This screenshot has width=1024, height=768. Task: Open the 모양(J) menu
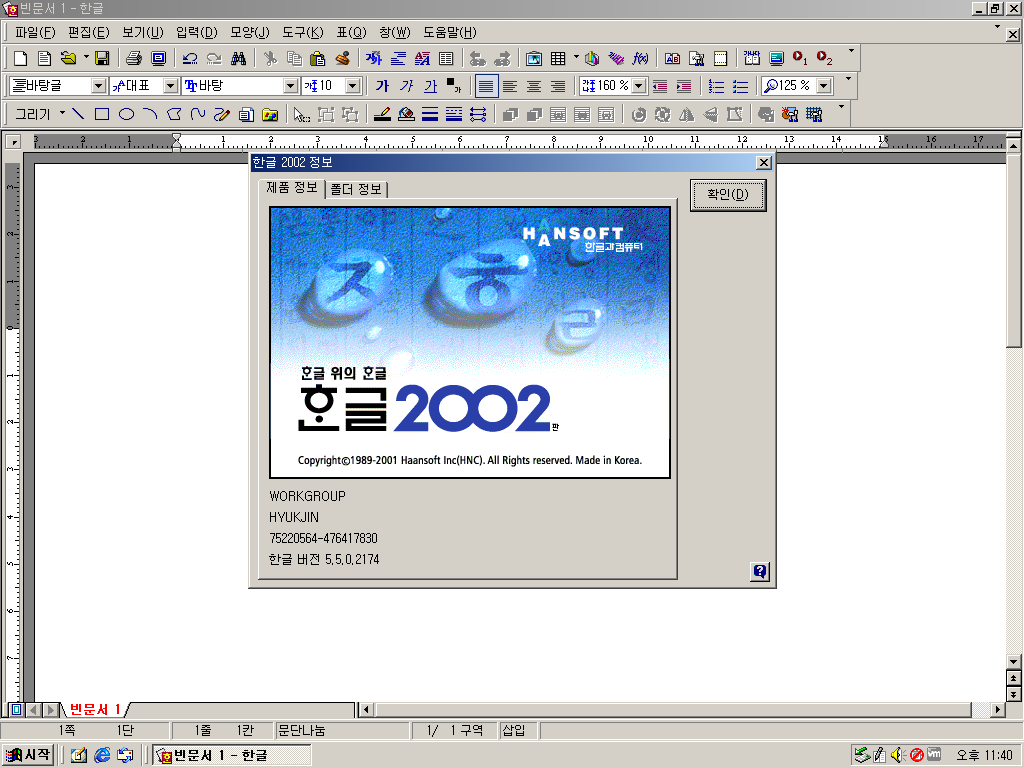point(249,32)
